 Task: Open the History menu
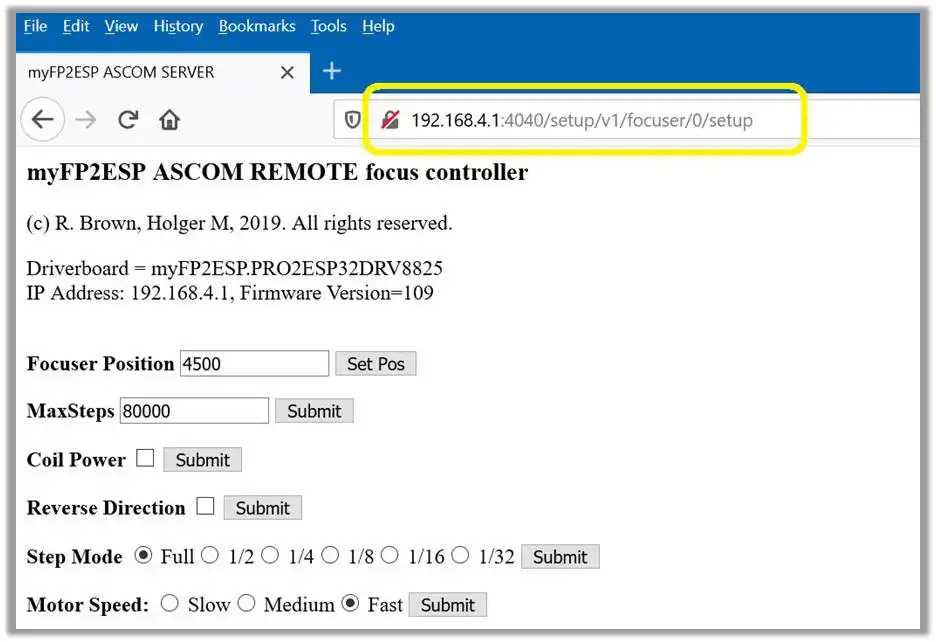(x=178, y=26)
